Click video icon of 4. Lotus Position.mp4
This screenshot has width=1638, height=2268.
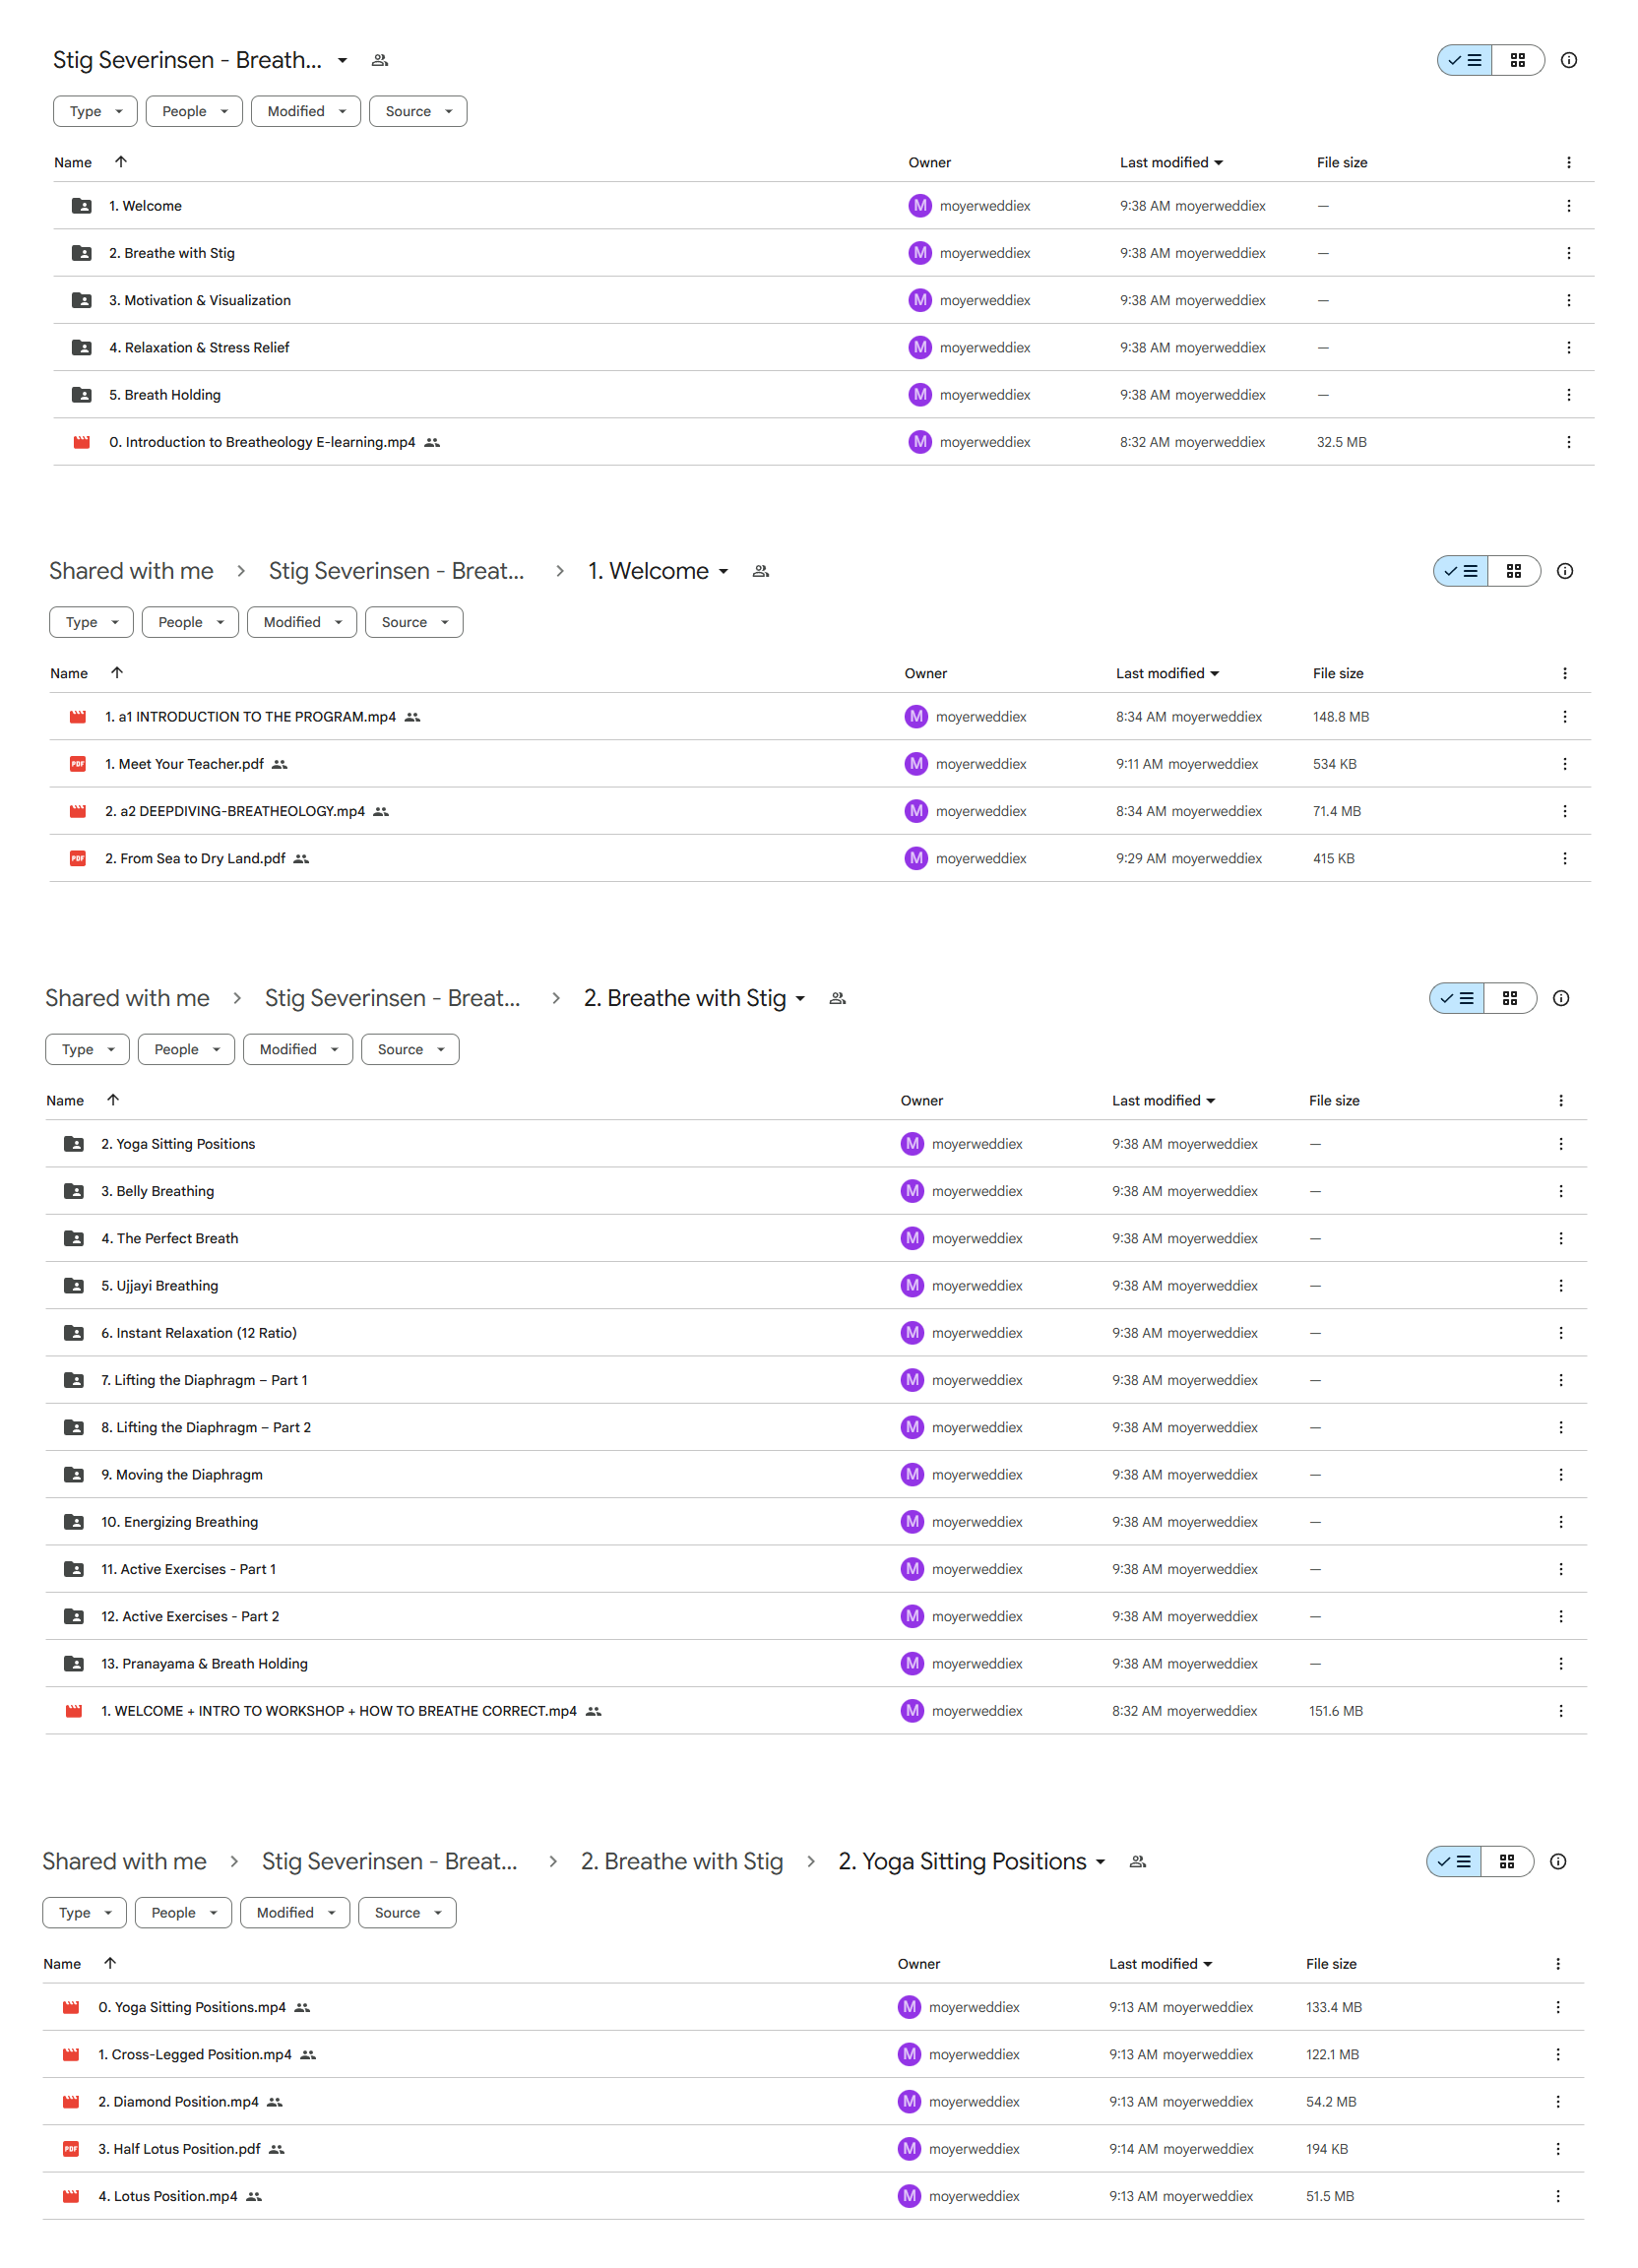tap(71, 2196)
